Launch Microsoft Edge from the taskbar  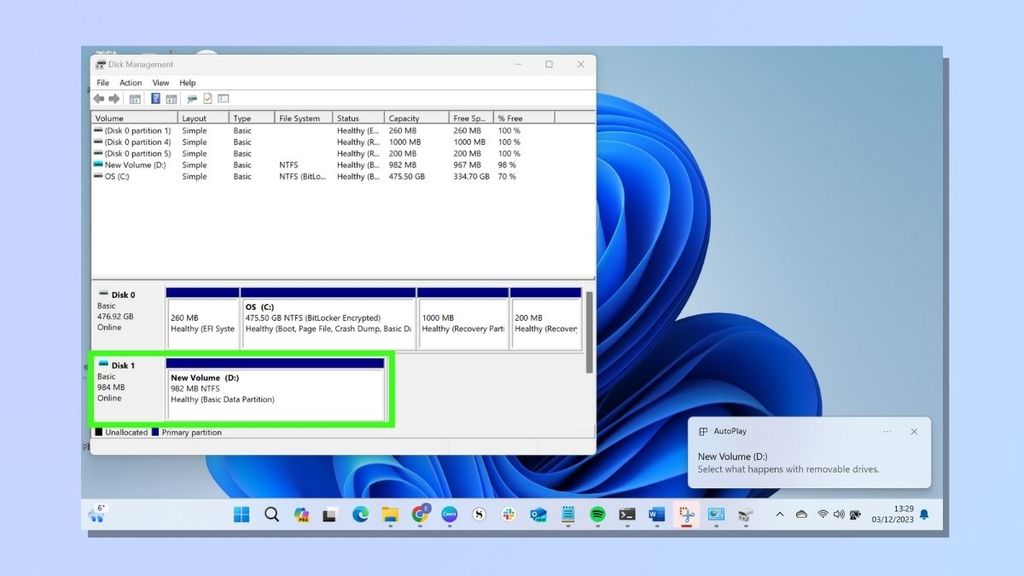(359, 515)
